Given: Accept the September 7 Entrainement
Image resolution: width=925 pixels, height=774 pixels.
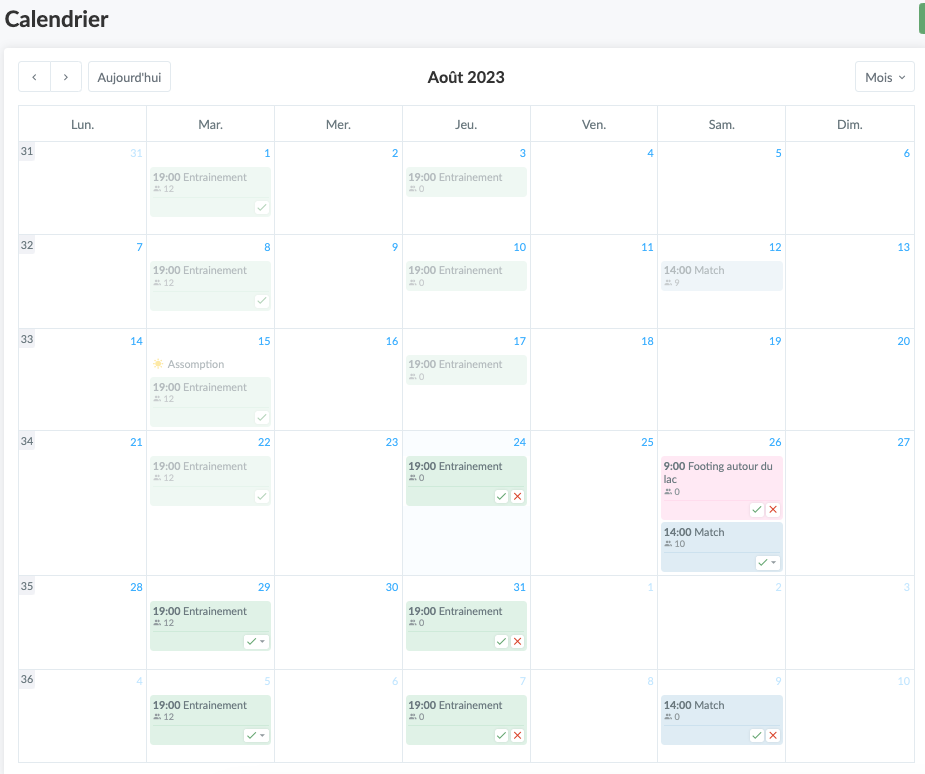Looking at the screenshot, I should coord(501,735).
